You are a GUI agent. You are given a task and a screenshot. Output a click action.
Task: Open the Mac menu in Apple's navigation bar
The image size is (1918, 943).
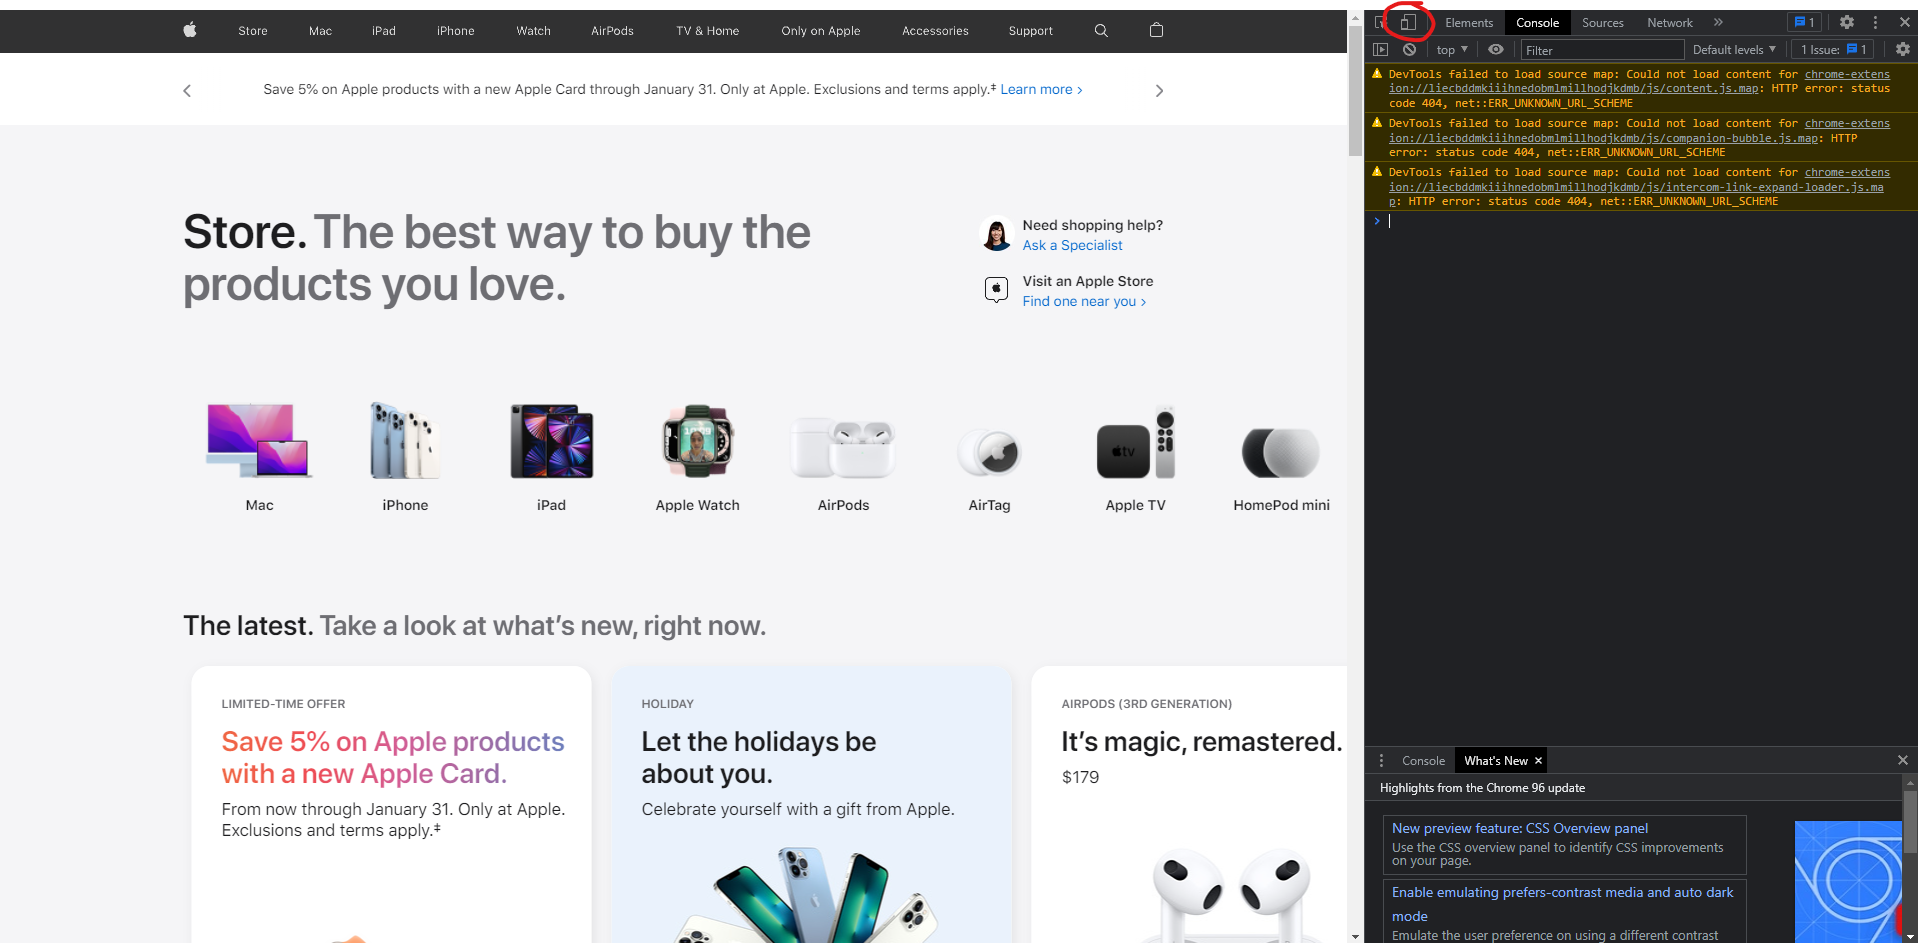(x=320, y=31)
